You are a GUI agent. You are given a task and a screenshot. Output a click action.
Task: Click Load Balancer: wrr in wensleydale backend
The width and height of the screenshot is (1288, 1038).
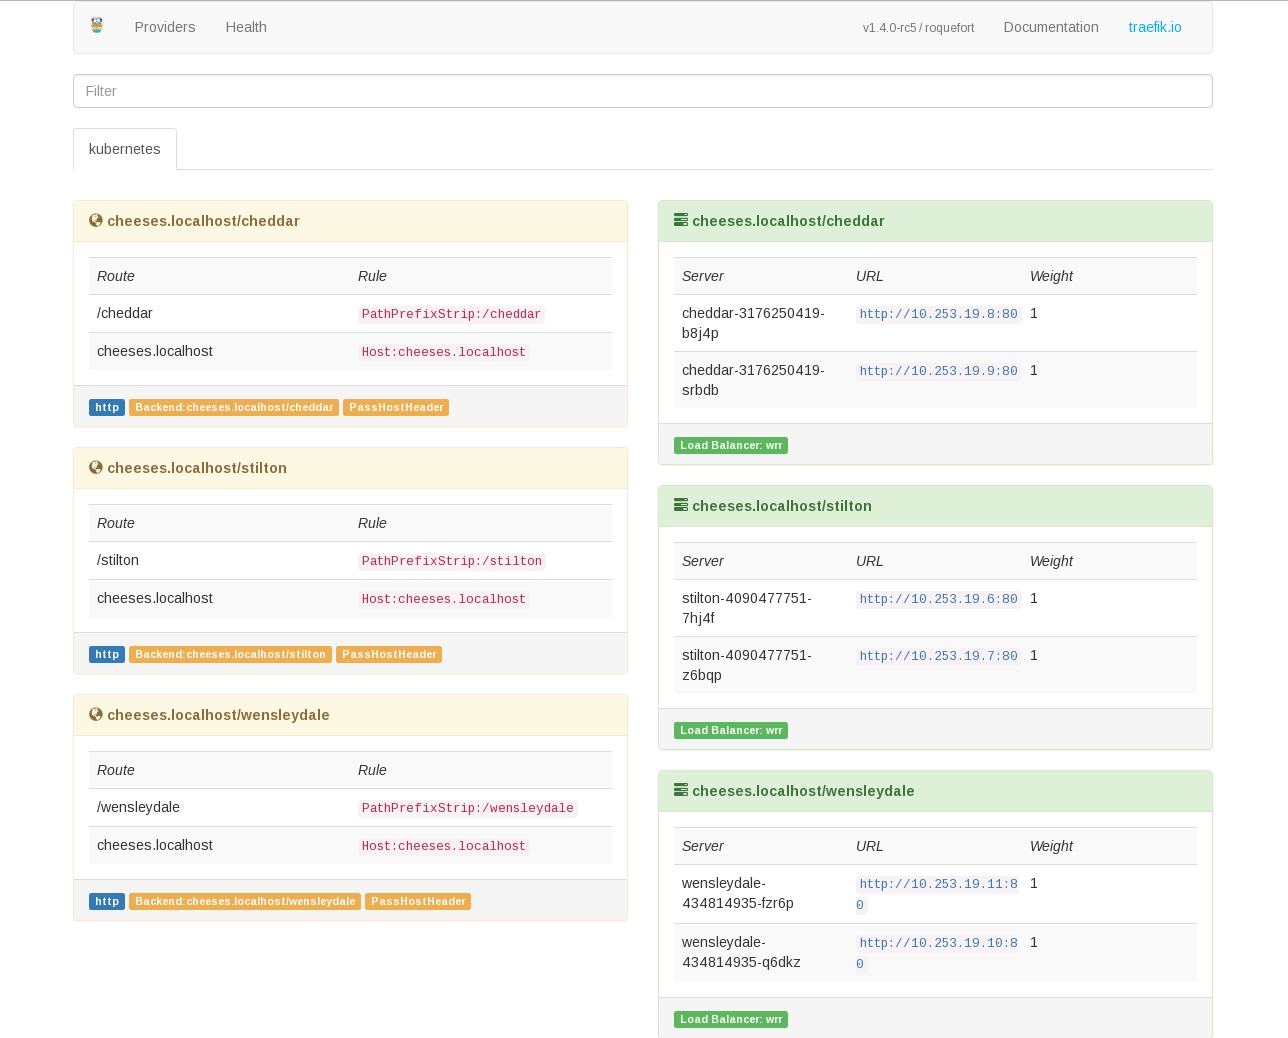(731, 1020)
